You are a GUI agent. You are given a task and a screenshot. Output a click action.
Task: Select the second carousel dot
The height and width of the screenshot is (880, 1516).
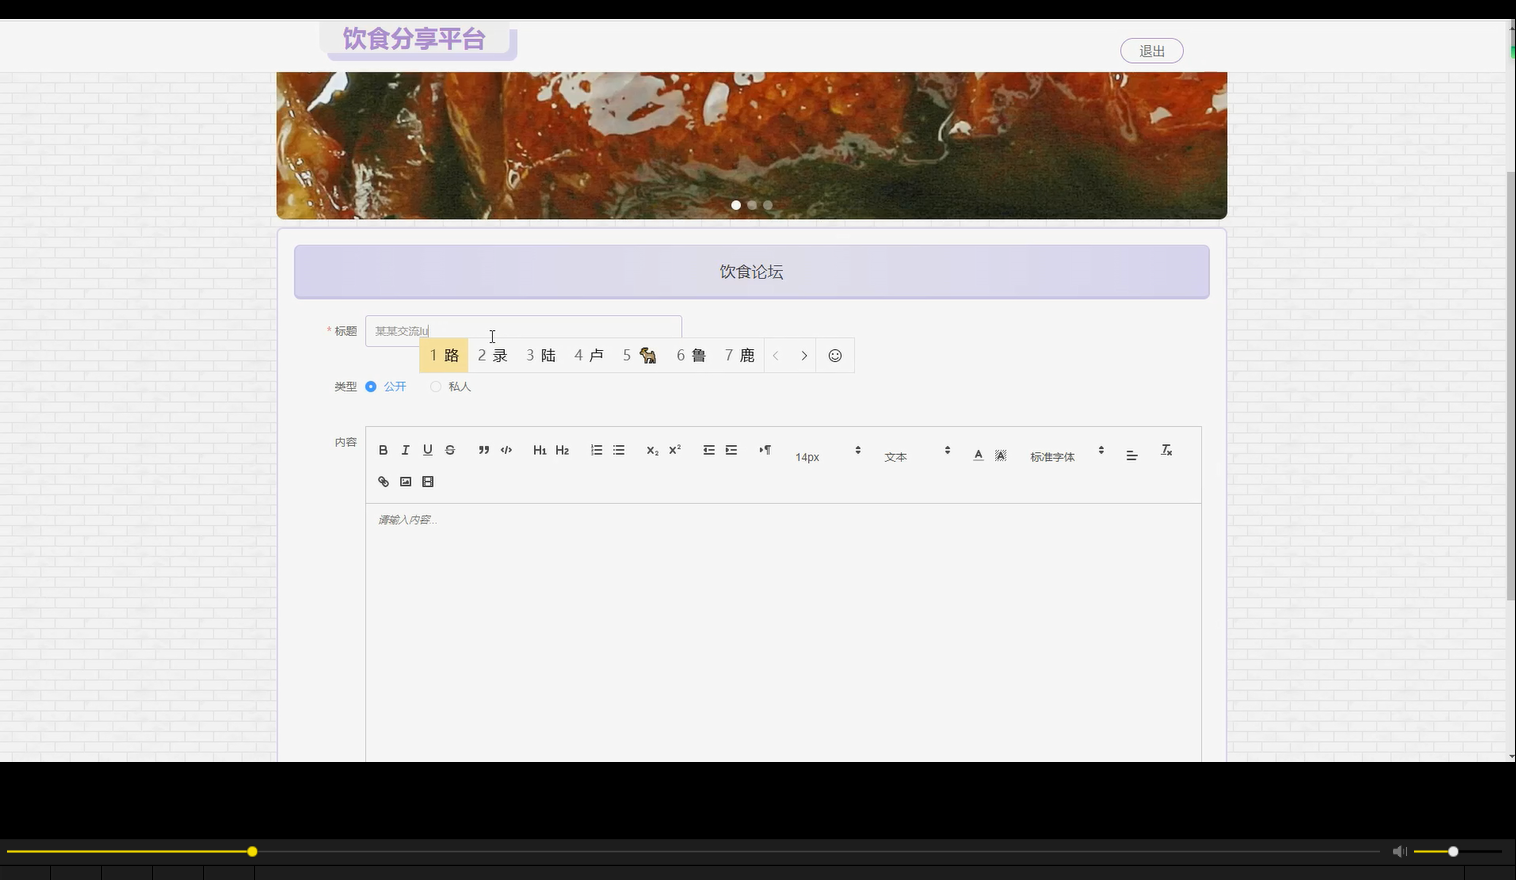point(751,204)
